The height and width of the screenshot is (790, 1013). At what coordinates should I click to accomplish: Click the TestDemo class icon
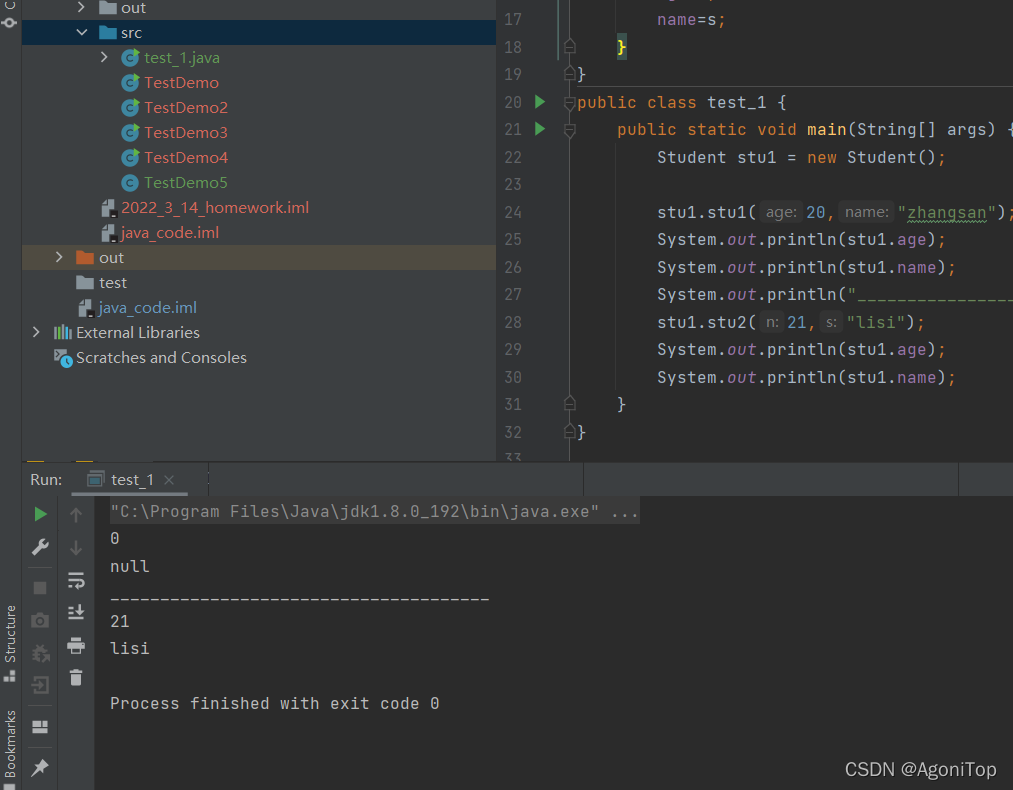(x=131, y=83)
